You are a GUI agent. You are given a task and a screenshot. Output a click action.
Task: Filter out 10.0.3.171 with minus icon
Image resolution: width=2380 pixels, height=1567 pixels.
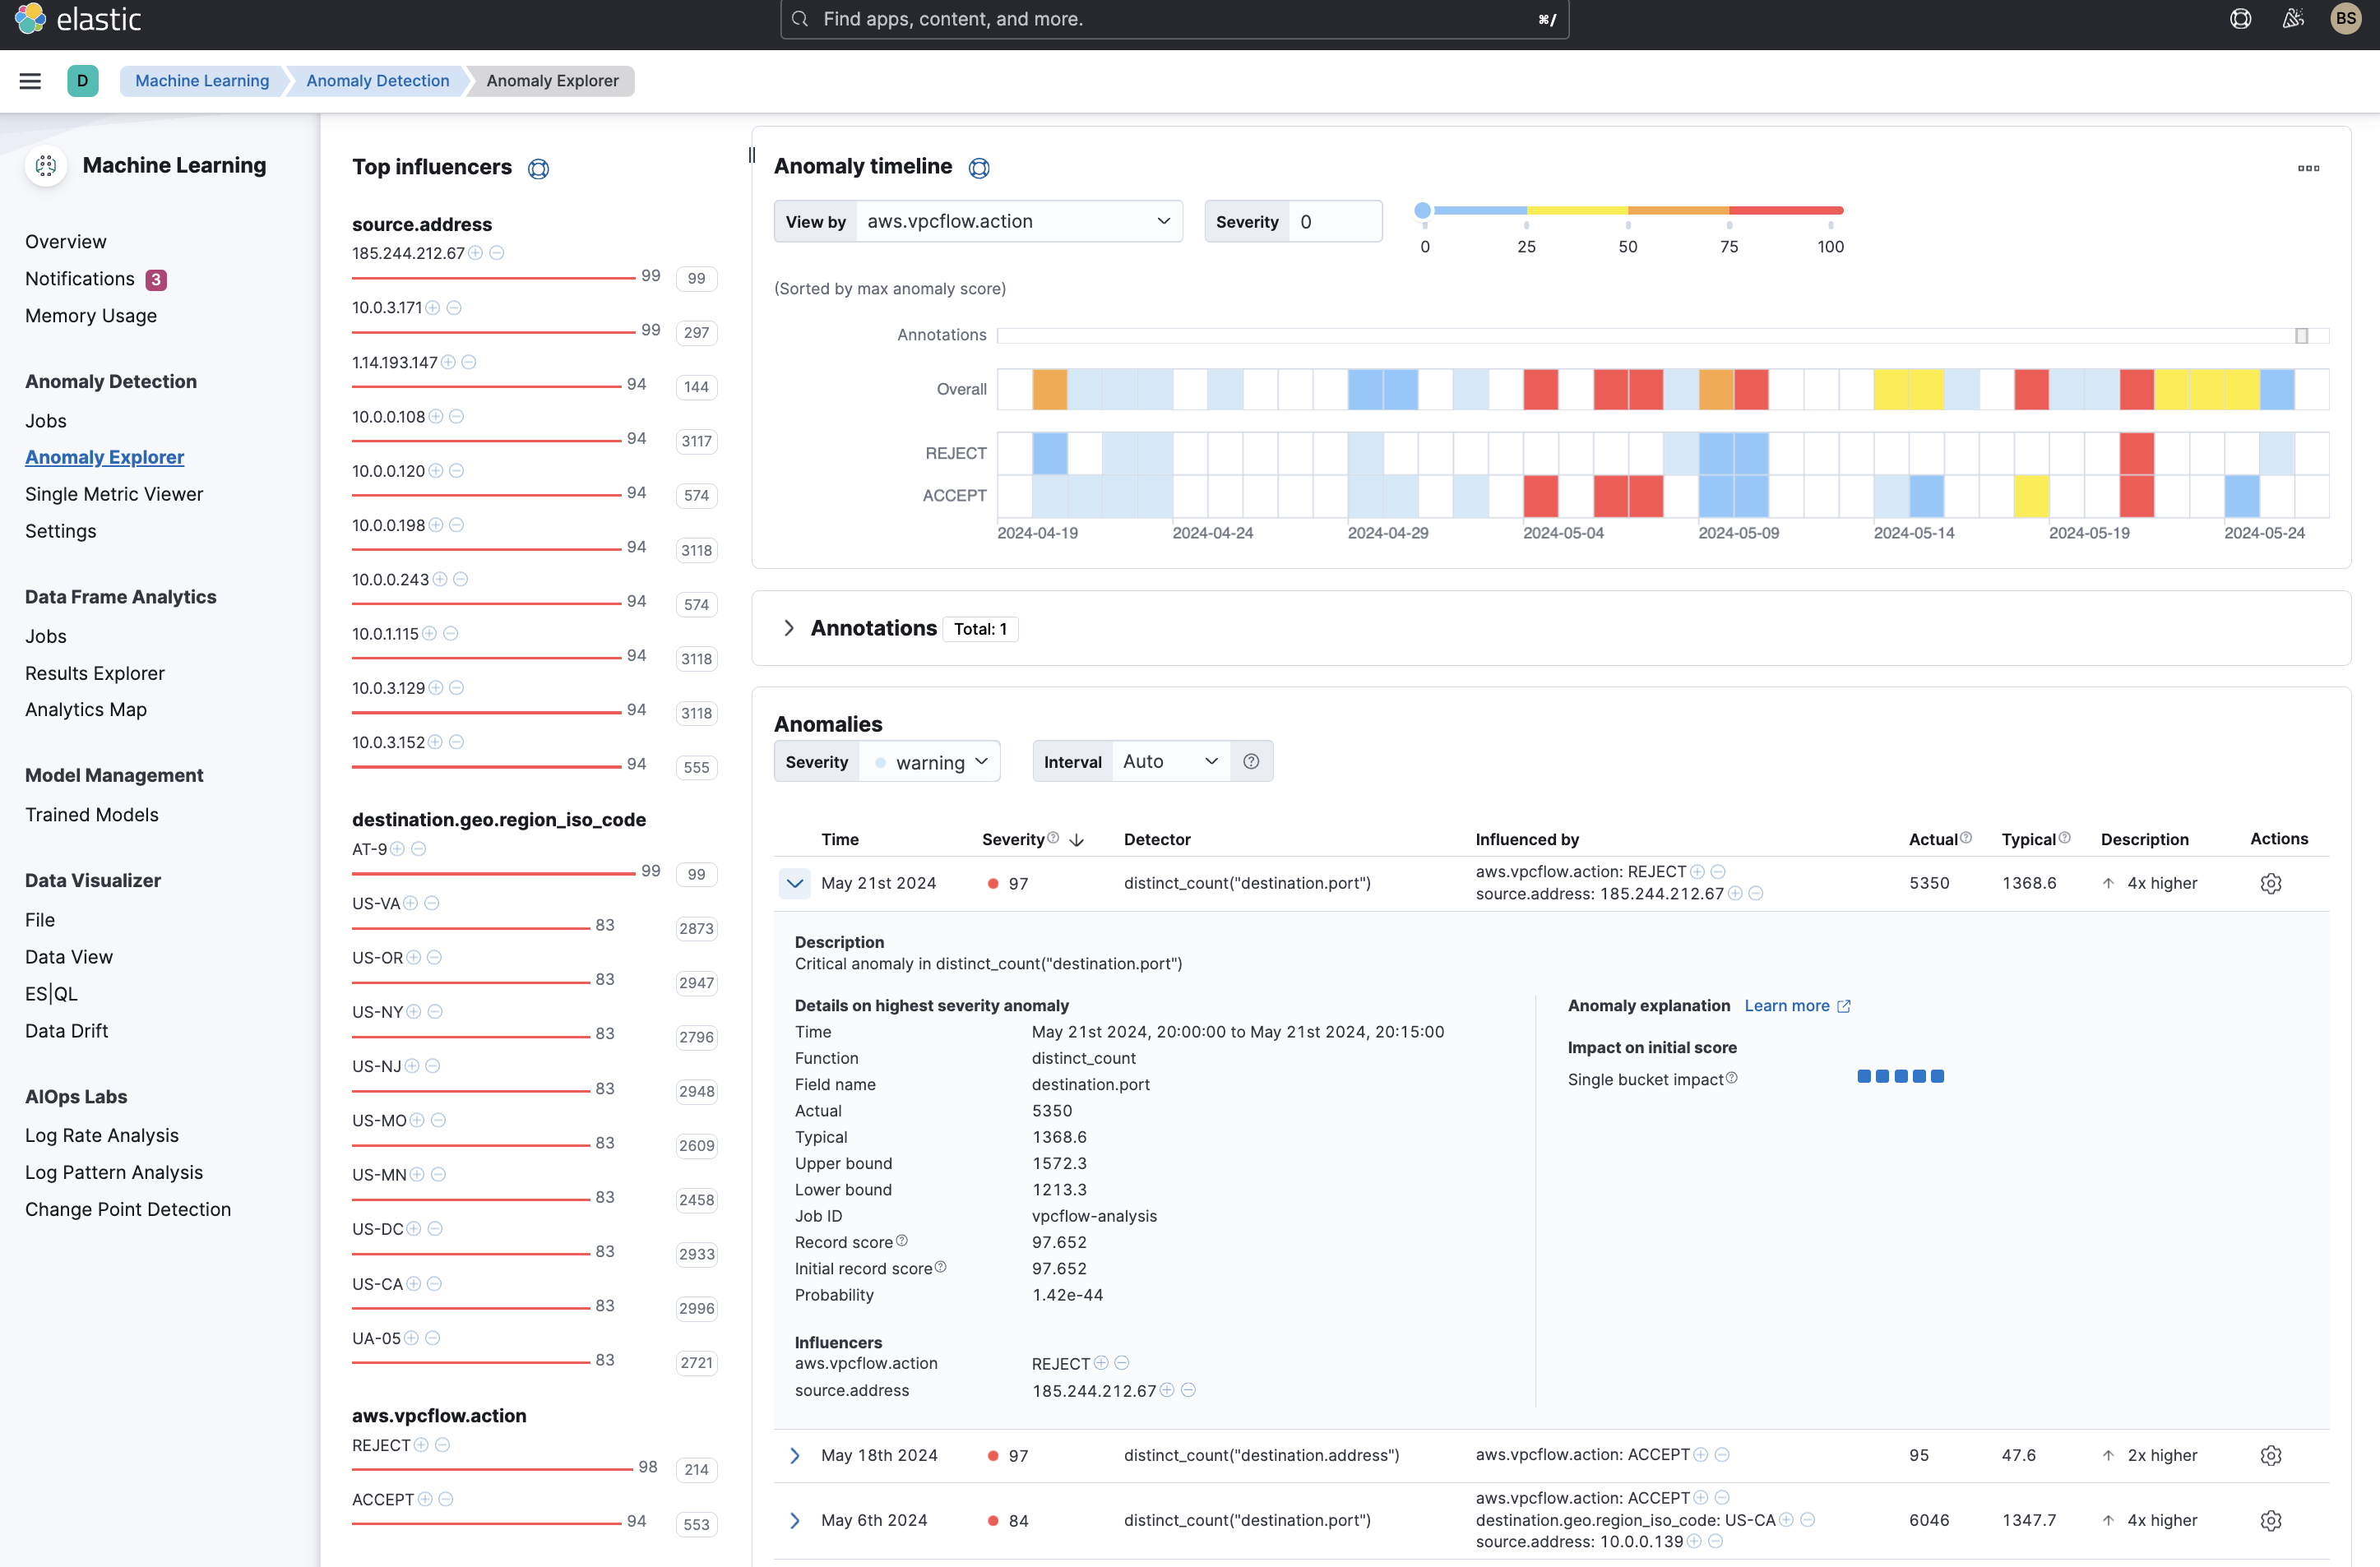pyautogui.click(x=454, y=308)
